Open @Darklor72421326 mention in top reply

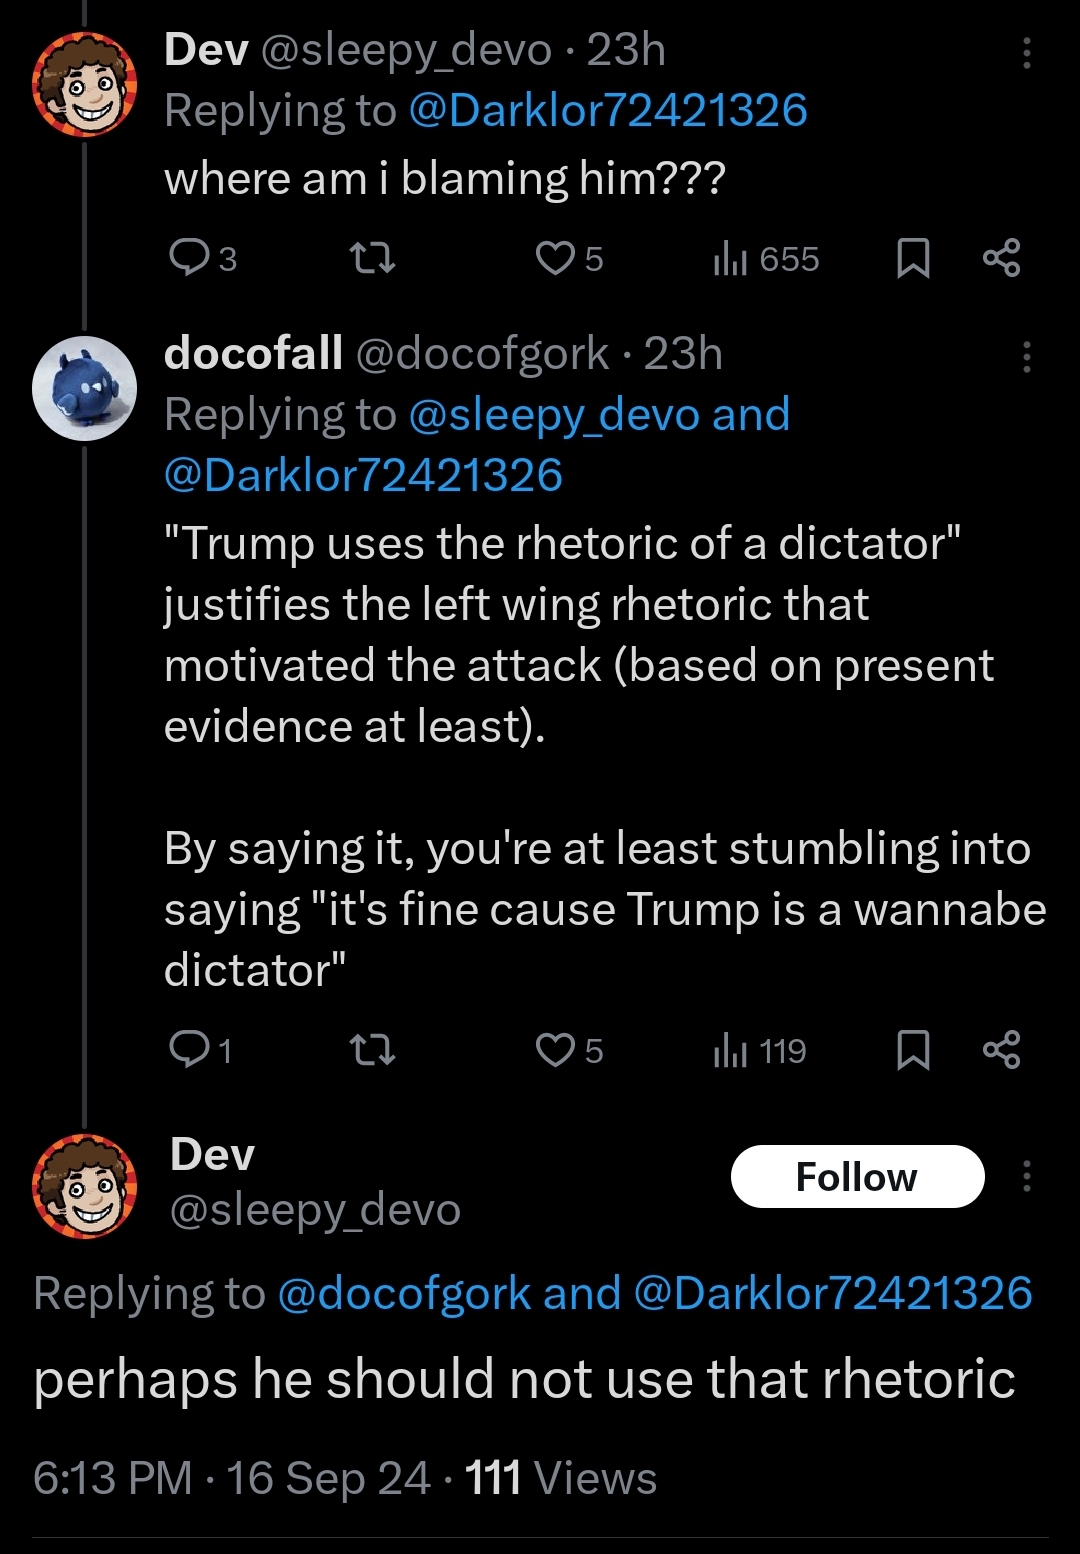pyautogui.click(x=608, y=110)
